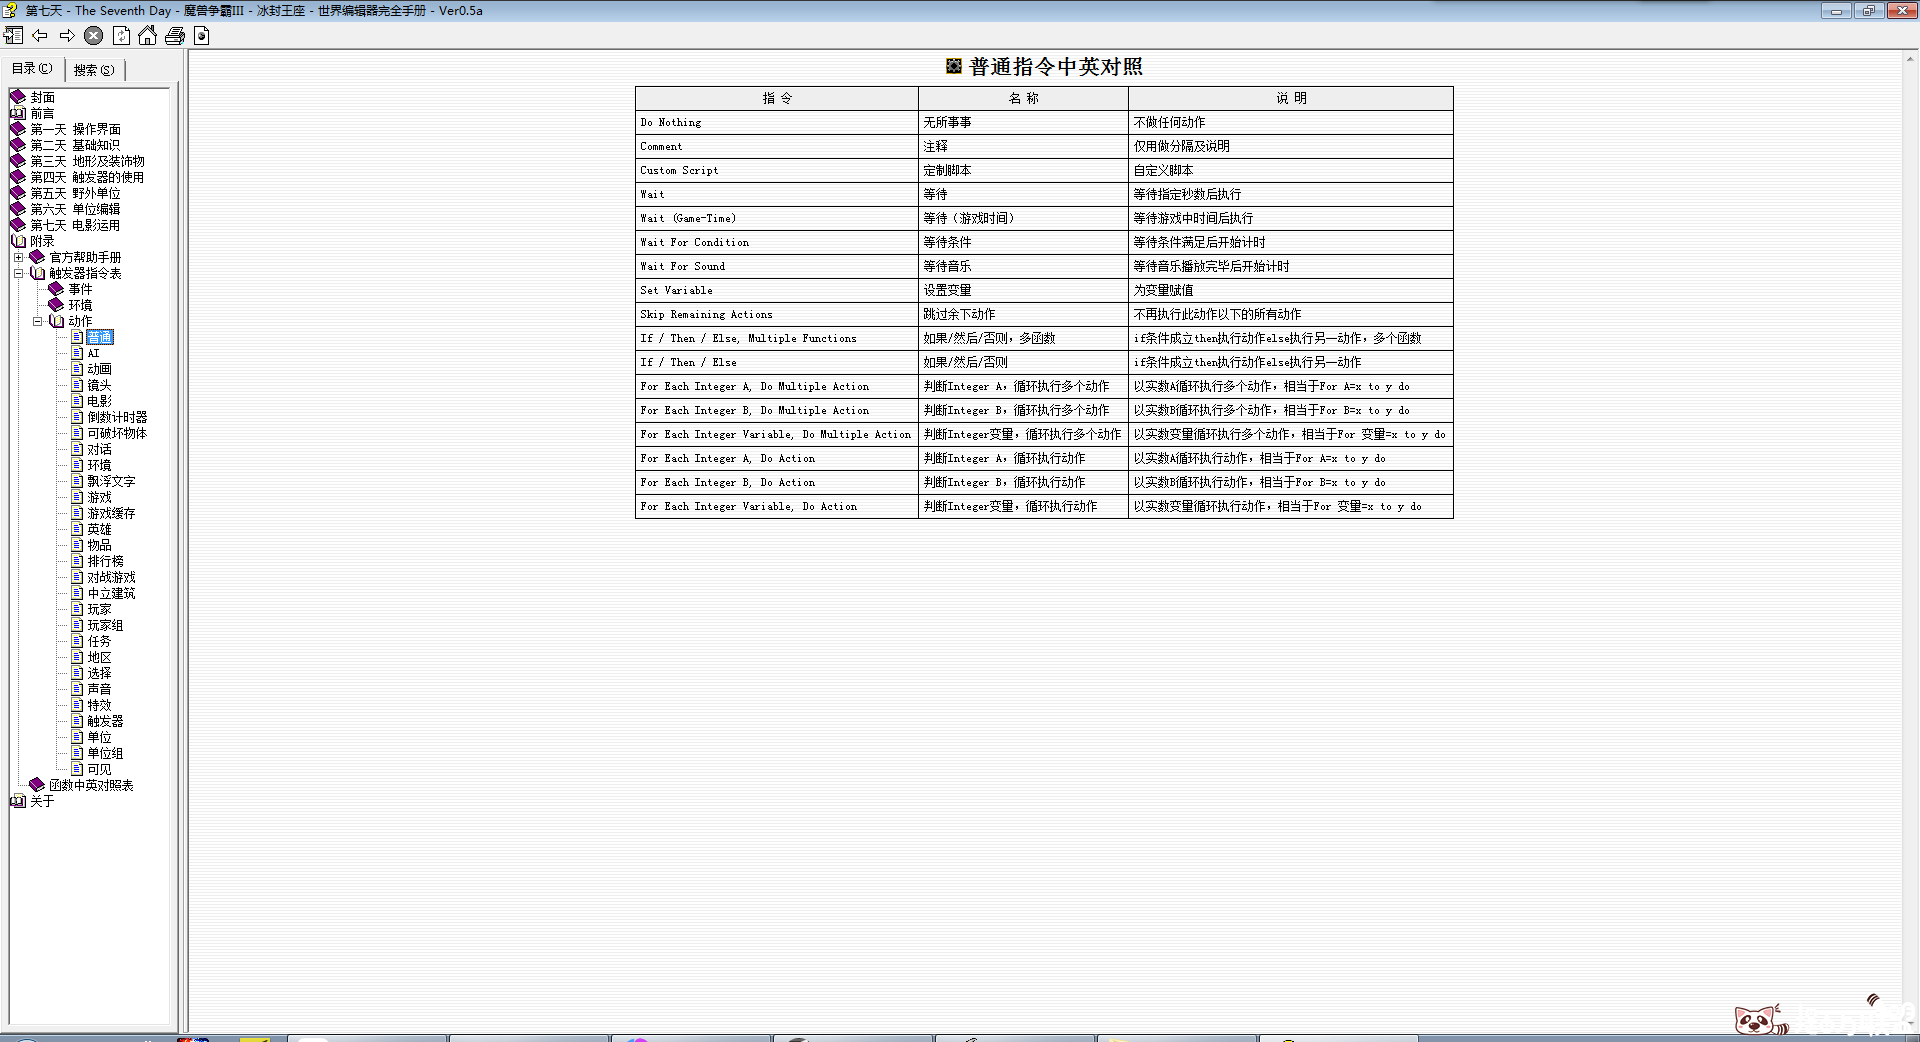Click the page icon beside 动画 in the tree
Image resolution: width=1920 pixels, height=1042 pixels.
[78, 369]
